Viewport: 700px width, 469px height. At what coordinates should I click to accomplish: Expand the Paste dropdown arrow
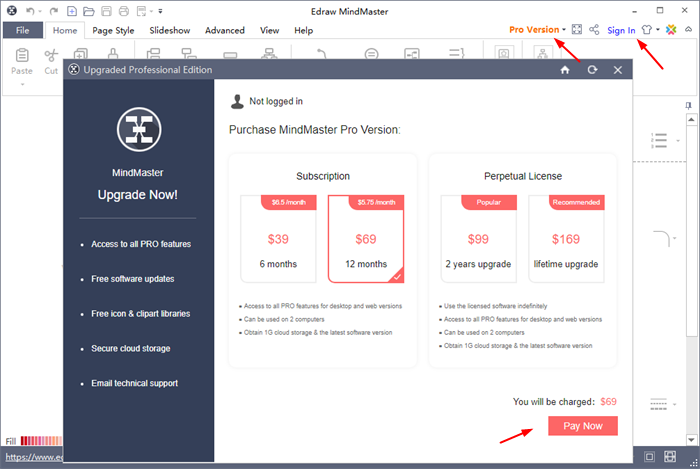22,84
